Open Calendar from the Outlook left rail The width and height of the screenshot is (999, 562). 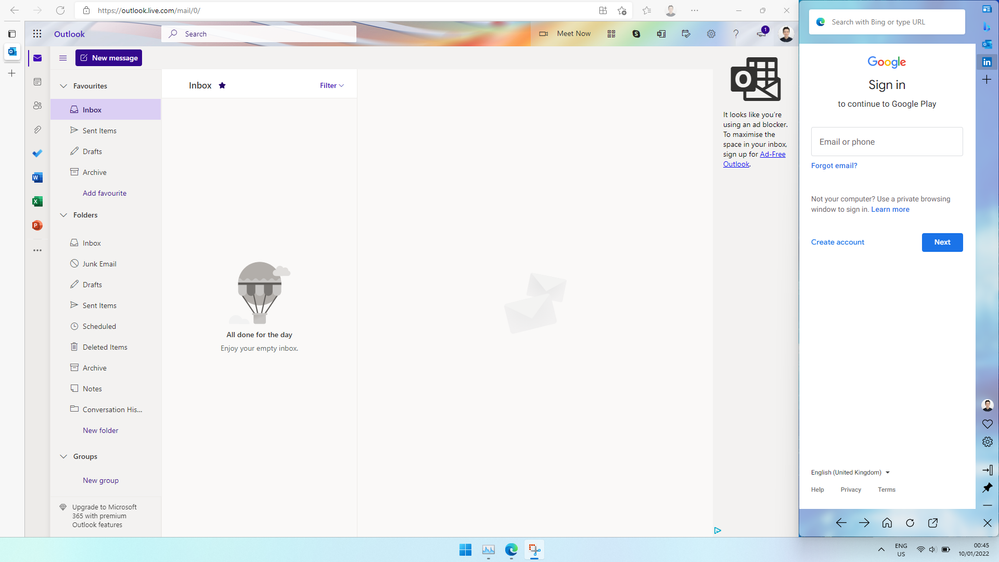tap(38, 82)
